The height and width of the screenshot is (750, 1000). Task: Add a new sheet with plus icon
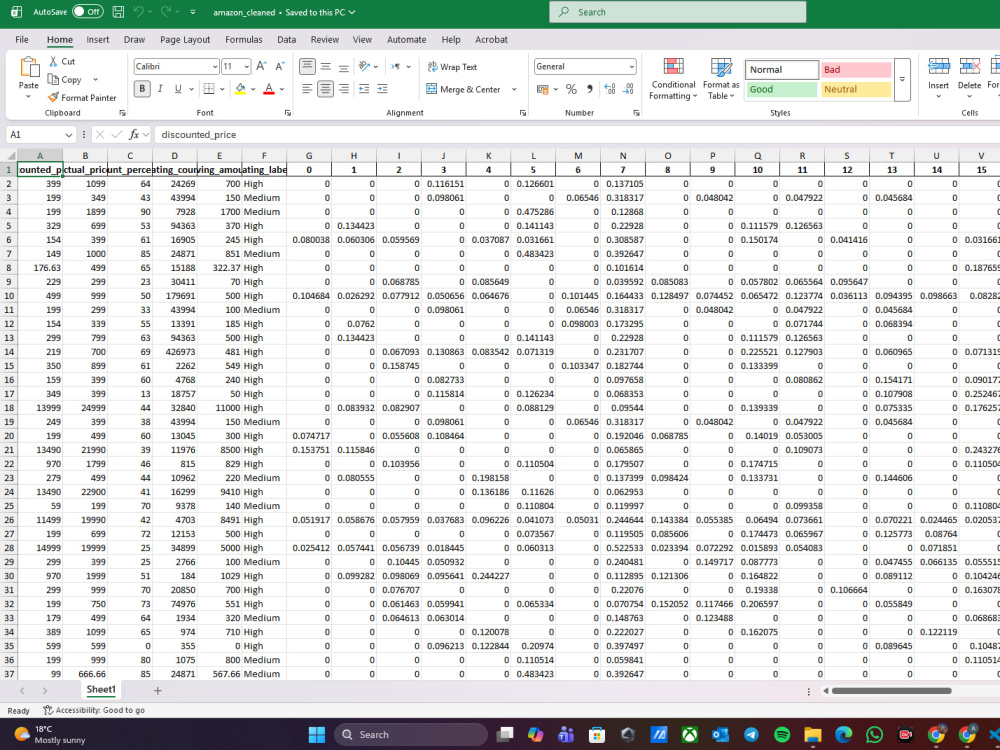pos(158,690)
